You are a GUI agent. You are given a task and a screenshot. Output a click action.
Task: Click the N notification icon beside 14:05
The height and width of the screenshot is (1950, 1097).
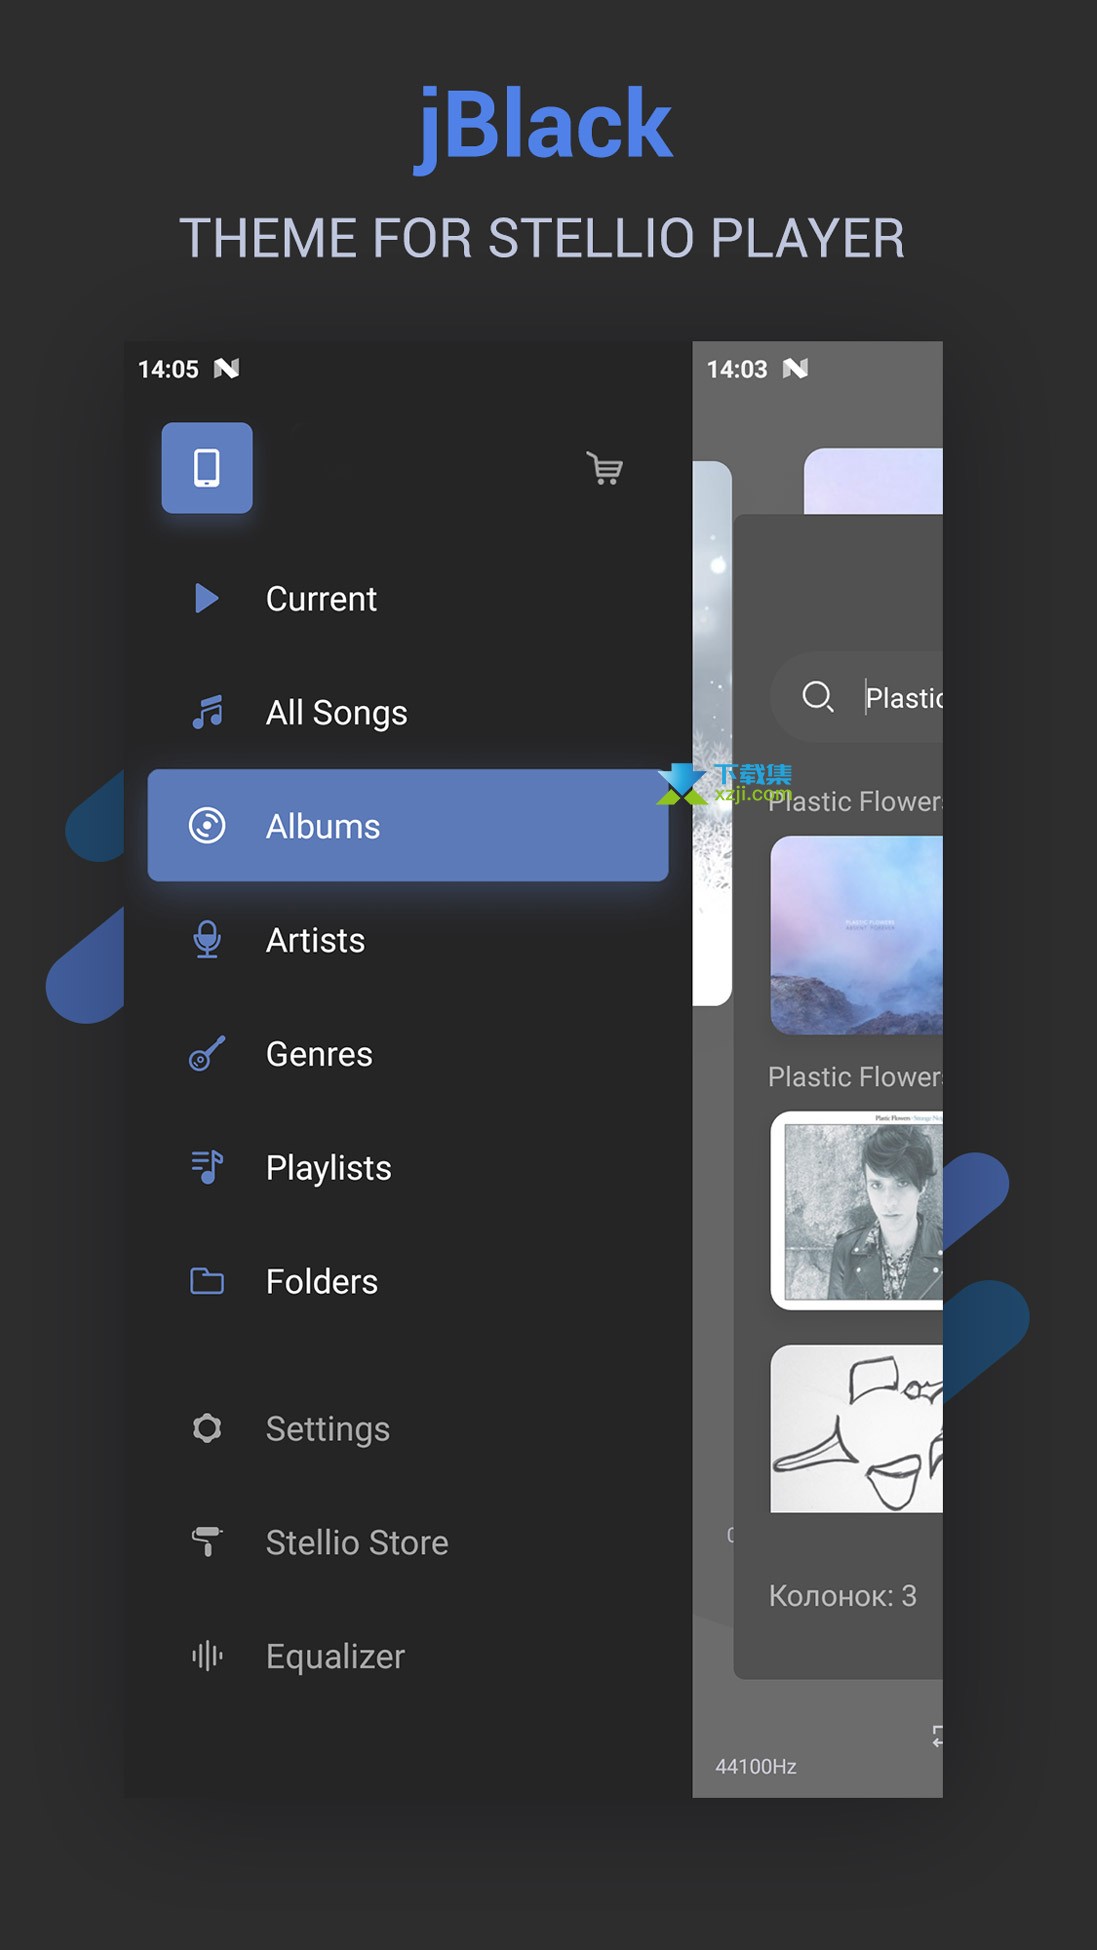(x=227, y=369)
